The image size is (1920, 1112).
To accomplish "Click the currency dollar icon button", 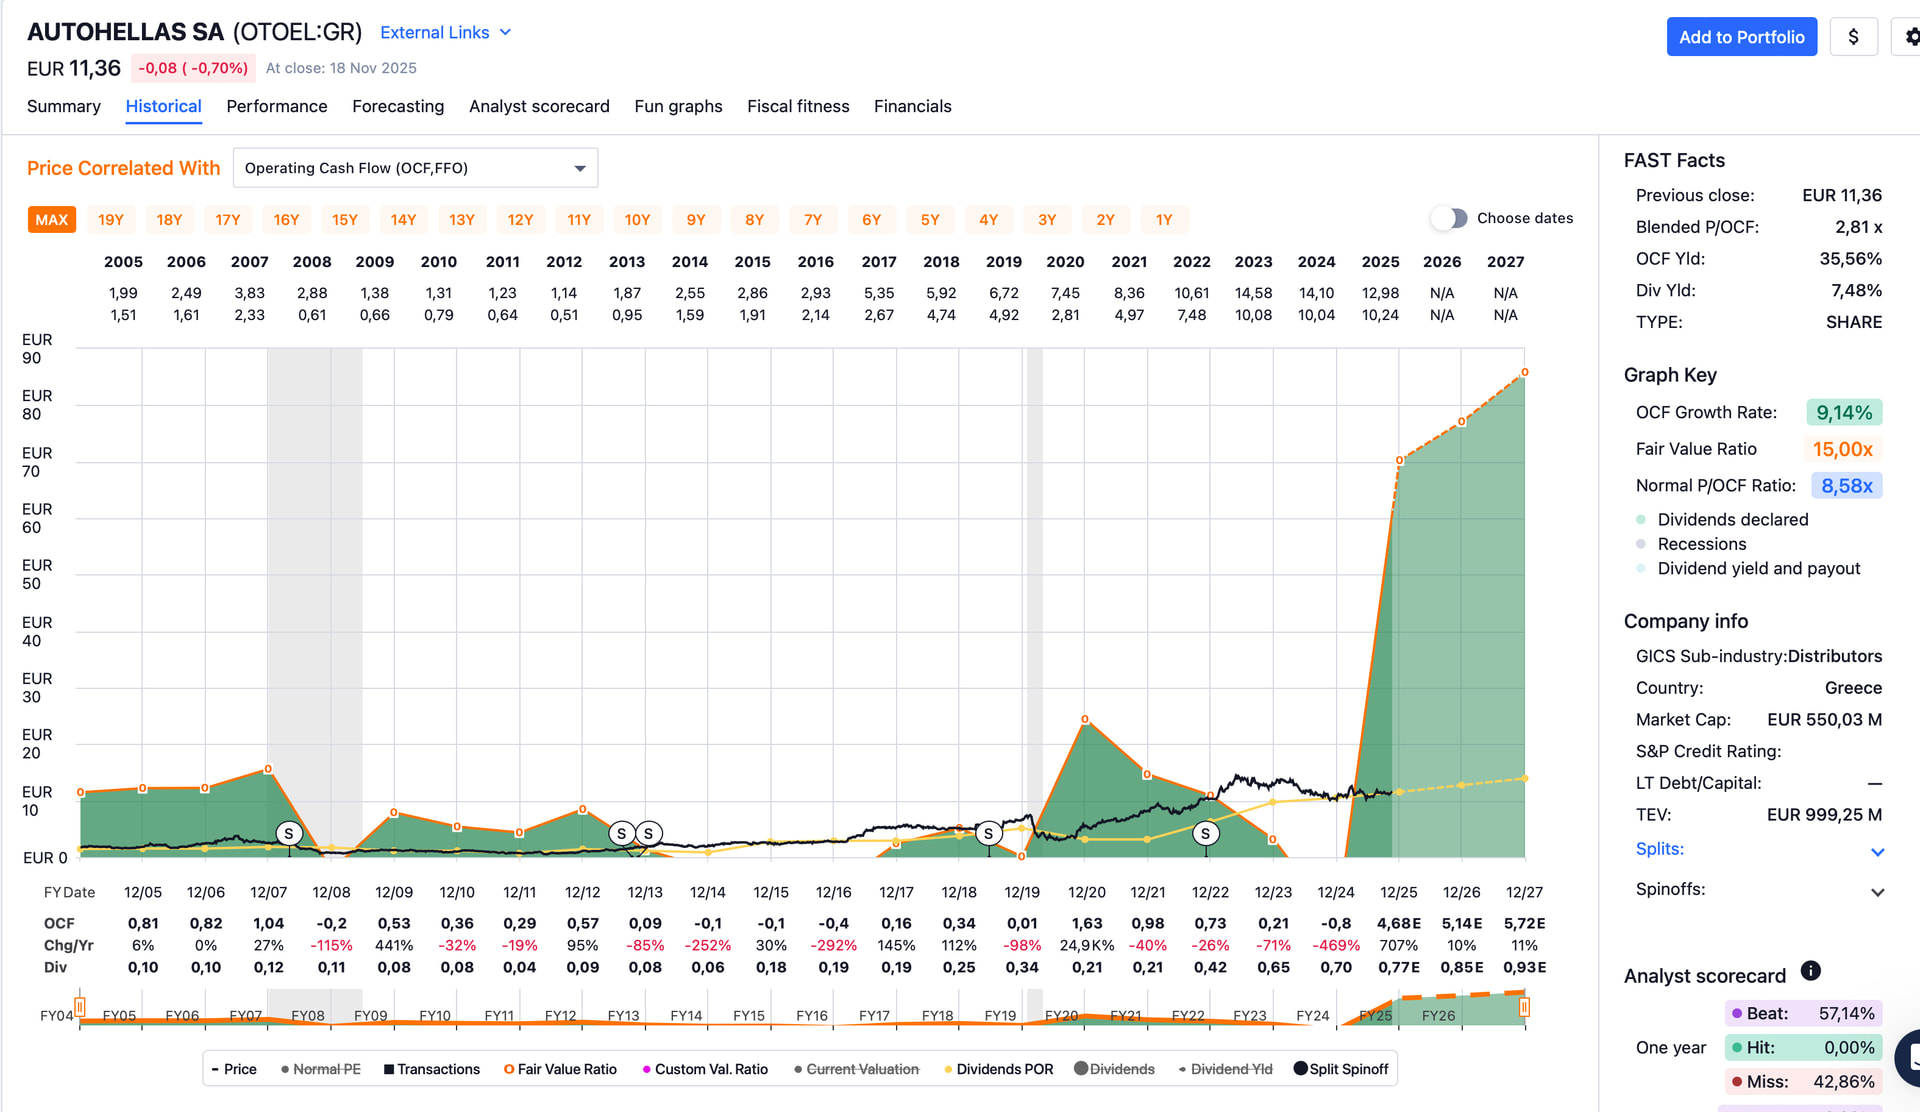I will 1853,37.
